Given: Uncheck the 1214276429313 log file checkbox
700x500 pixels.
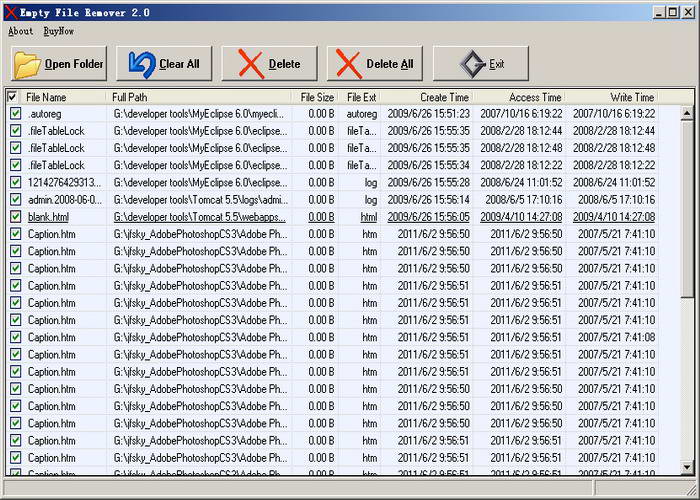Looking at the screenshot, I should tap(15, 182).
